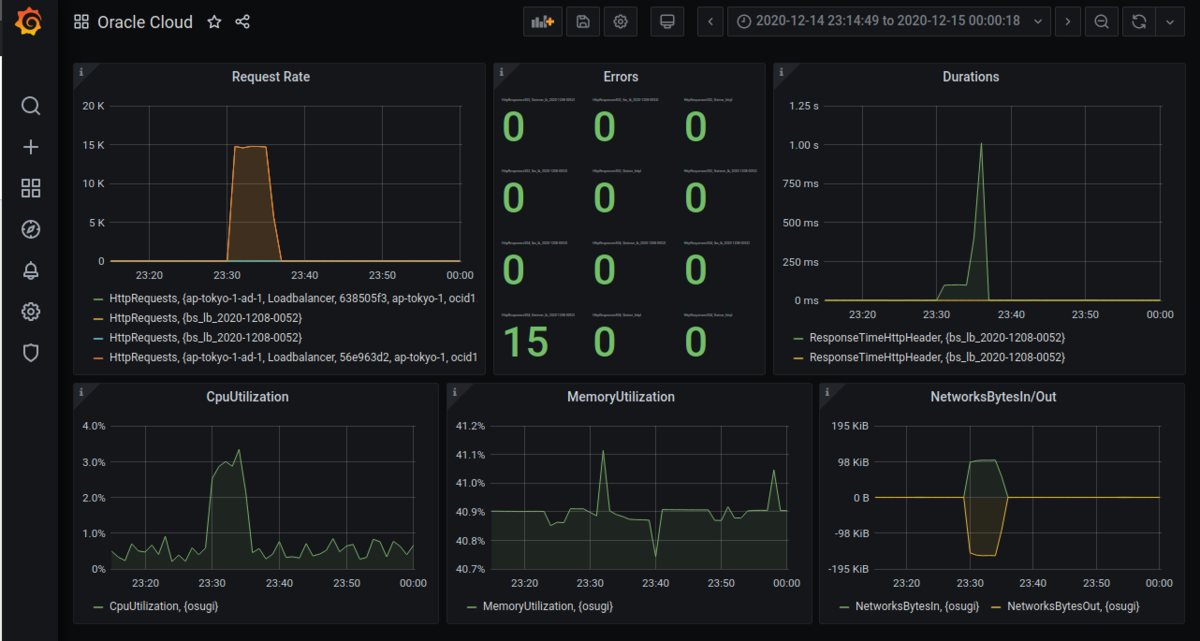Open the Request Rate panel title menu
This screenshot has height=641, width=1200.
pyautogui.click(x=271, y=77)
